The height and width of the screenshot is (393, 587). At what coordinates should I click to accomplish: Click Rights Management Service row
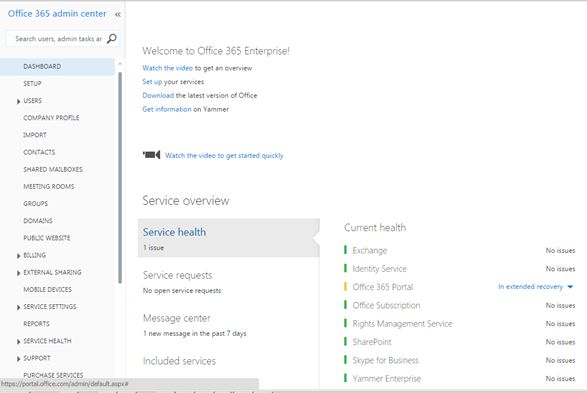[x=460, y=324]
